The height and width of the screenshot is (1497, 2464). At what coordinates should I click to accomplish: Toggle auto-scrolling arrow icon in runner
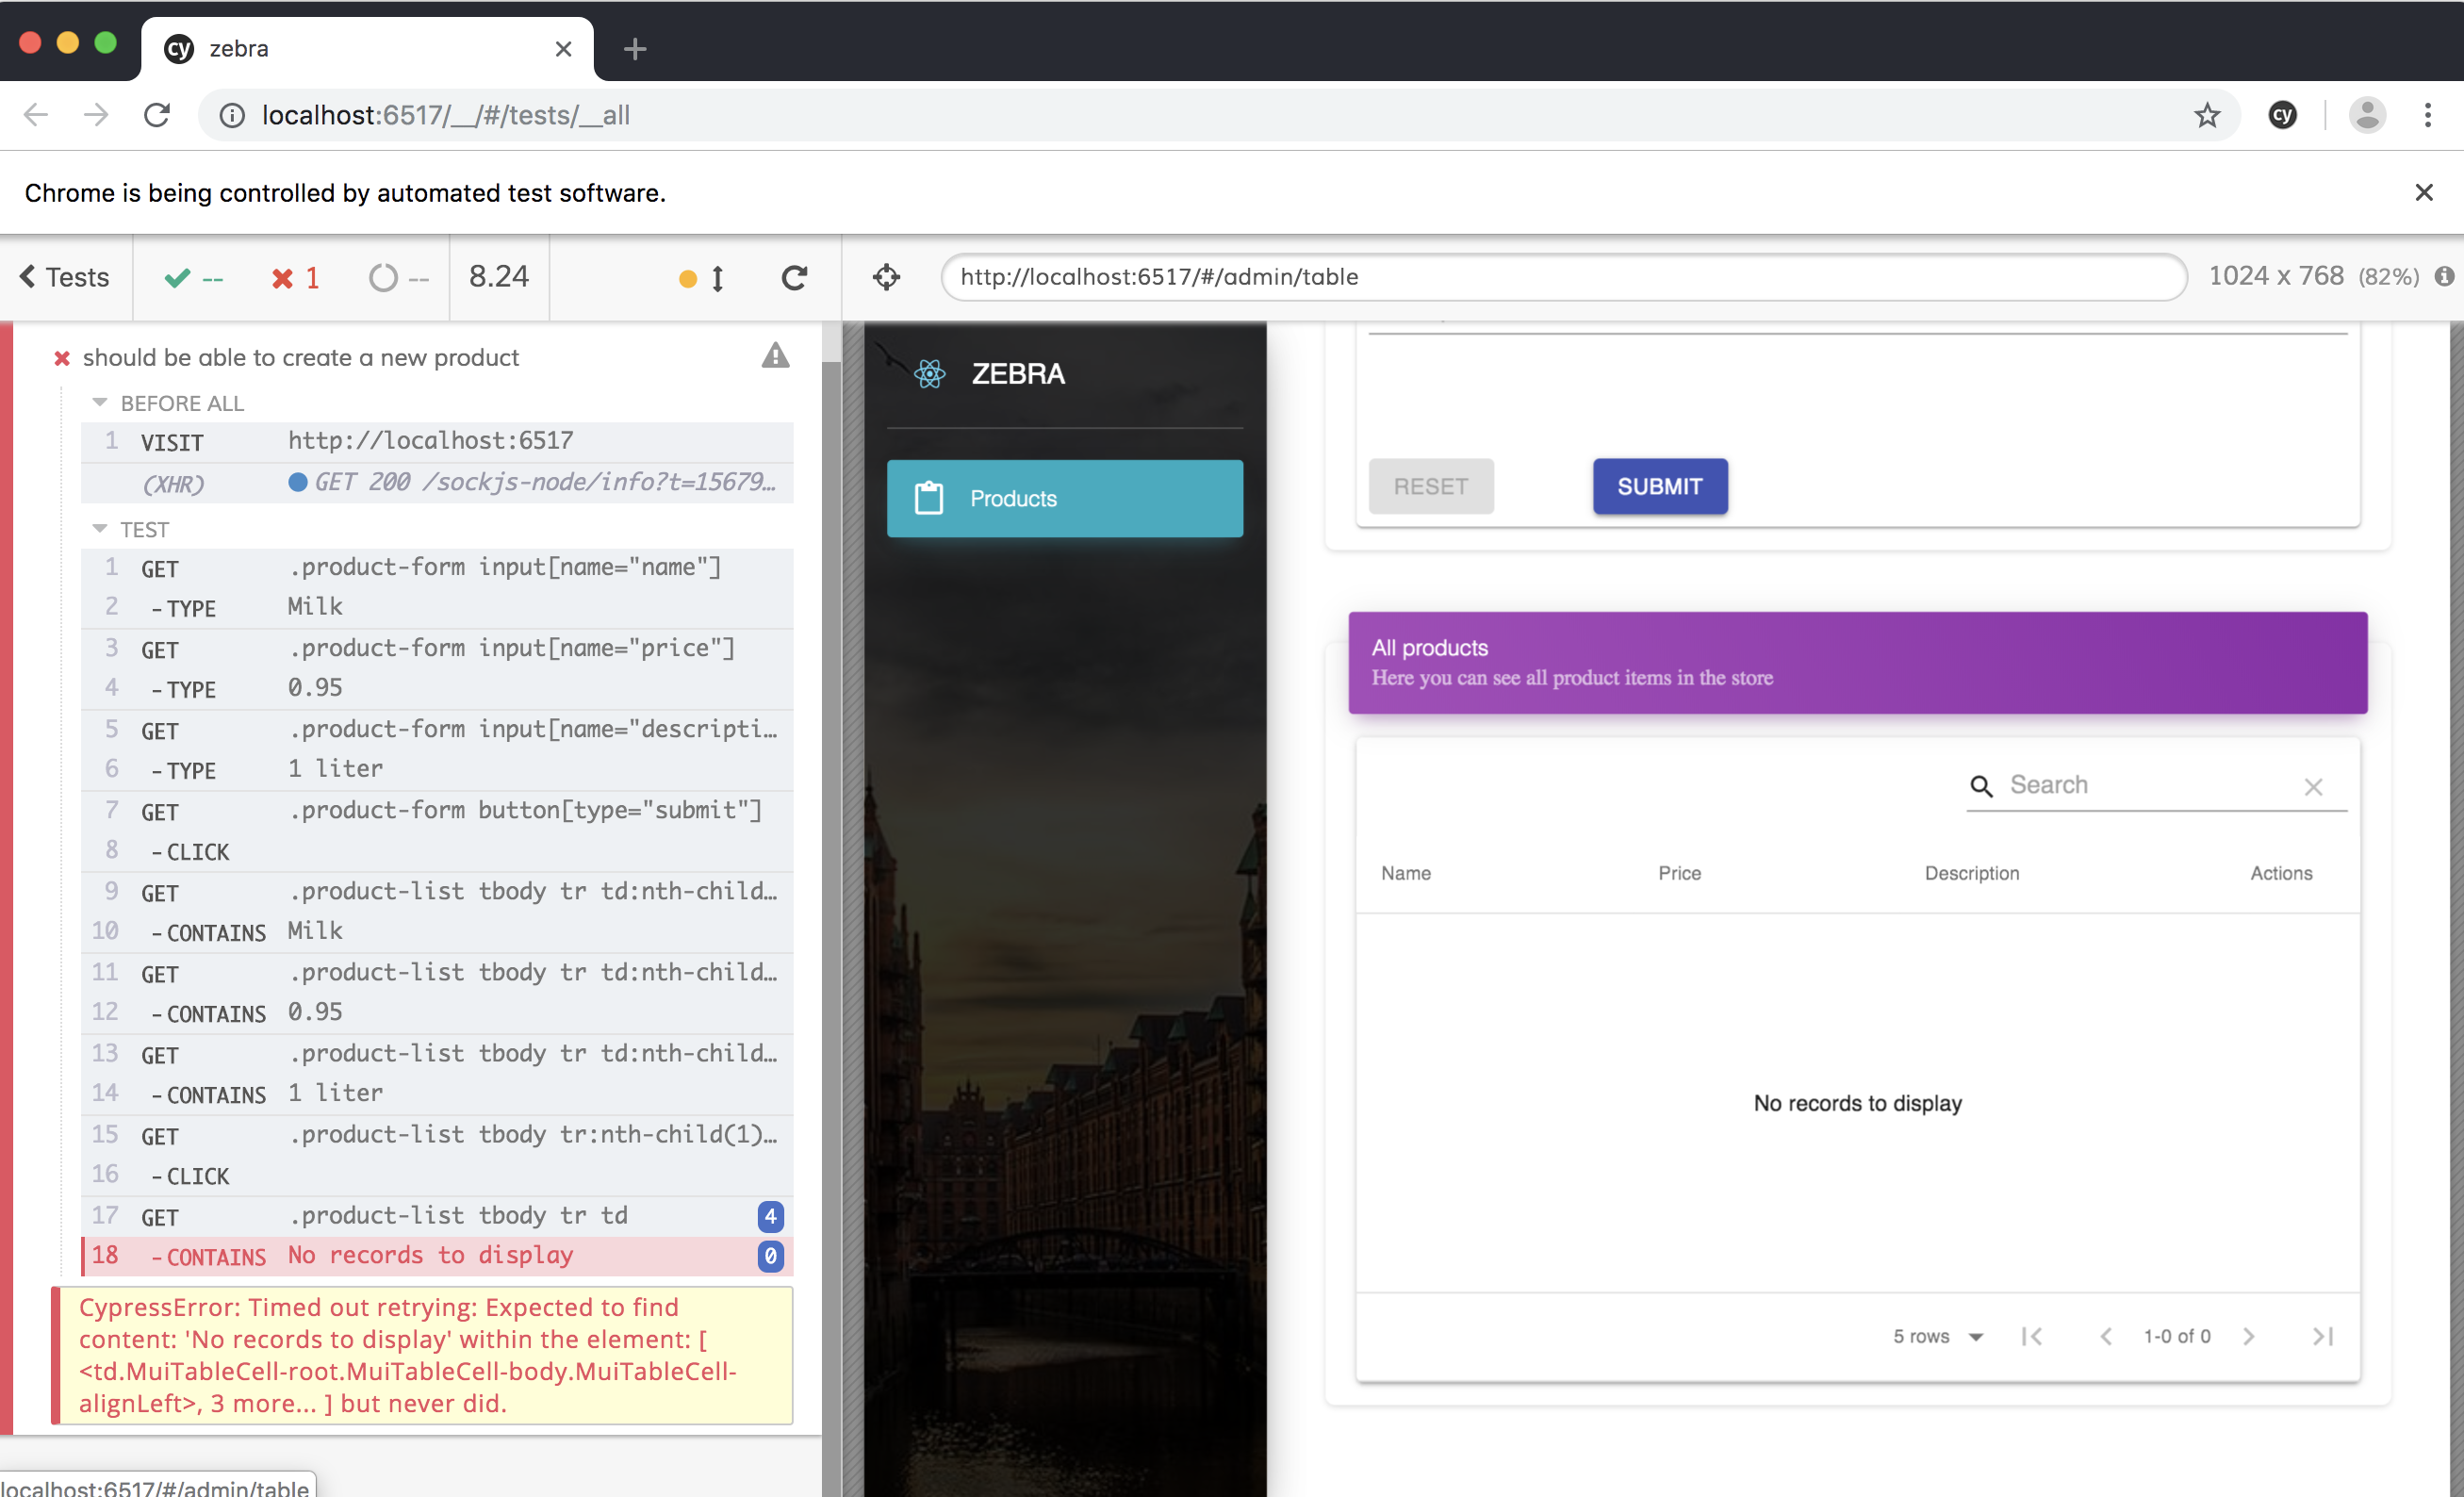tap(717, 278)
